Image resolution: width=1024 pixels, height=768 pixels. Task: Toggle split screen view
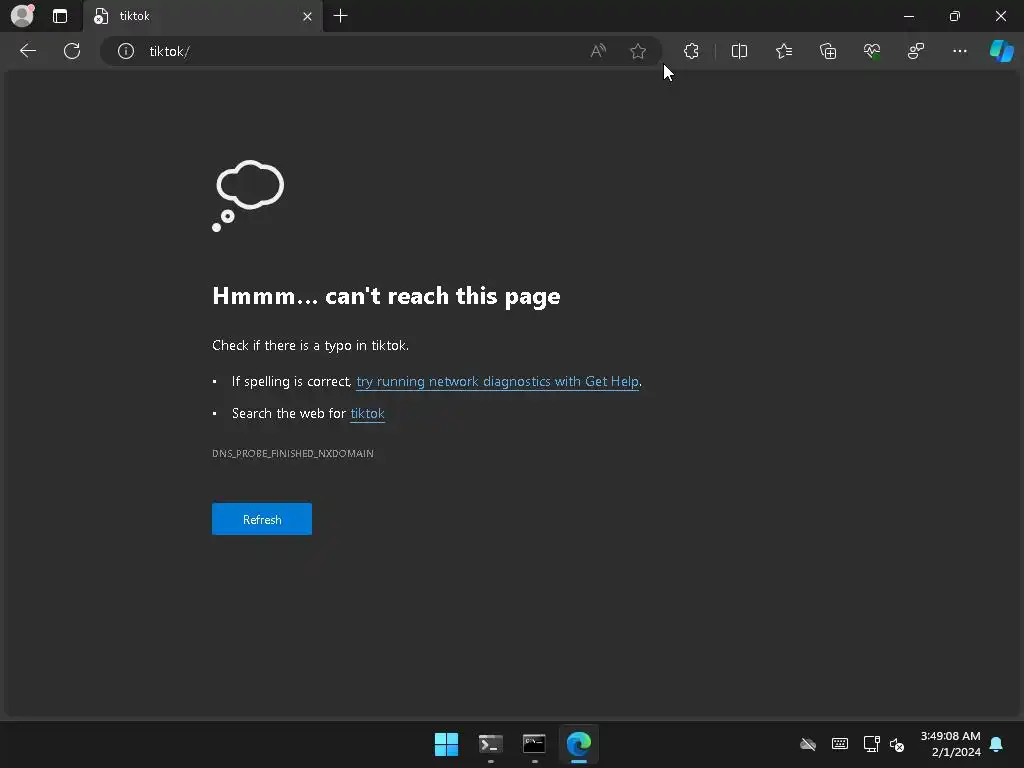coord(739,51)
